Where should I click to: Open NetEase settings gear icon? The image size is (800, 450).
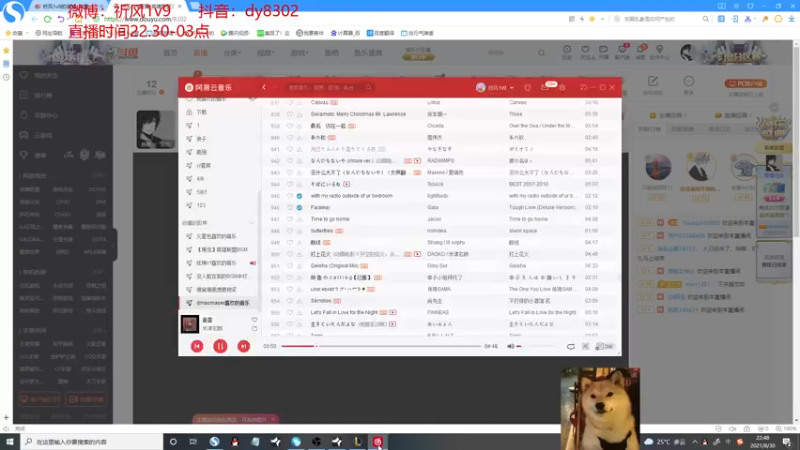coord(562,88)
